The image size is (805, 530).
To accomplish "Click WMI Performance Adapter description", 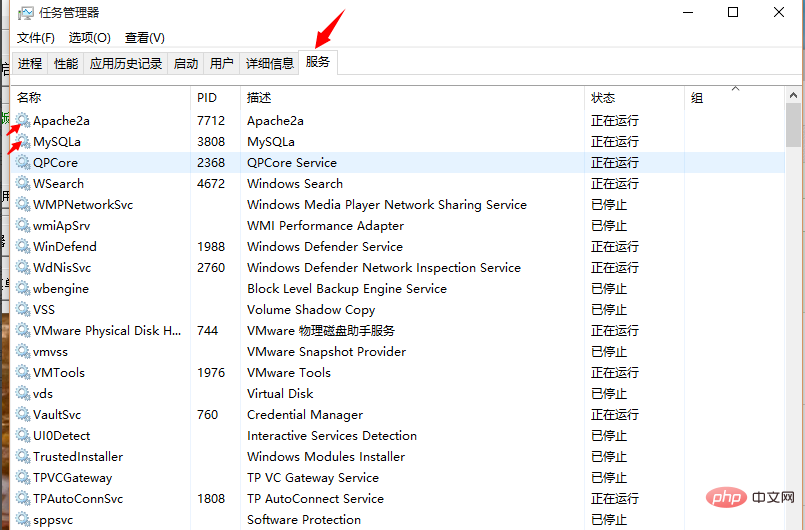I will (325, 226).
